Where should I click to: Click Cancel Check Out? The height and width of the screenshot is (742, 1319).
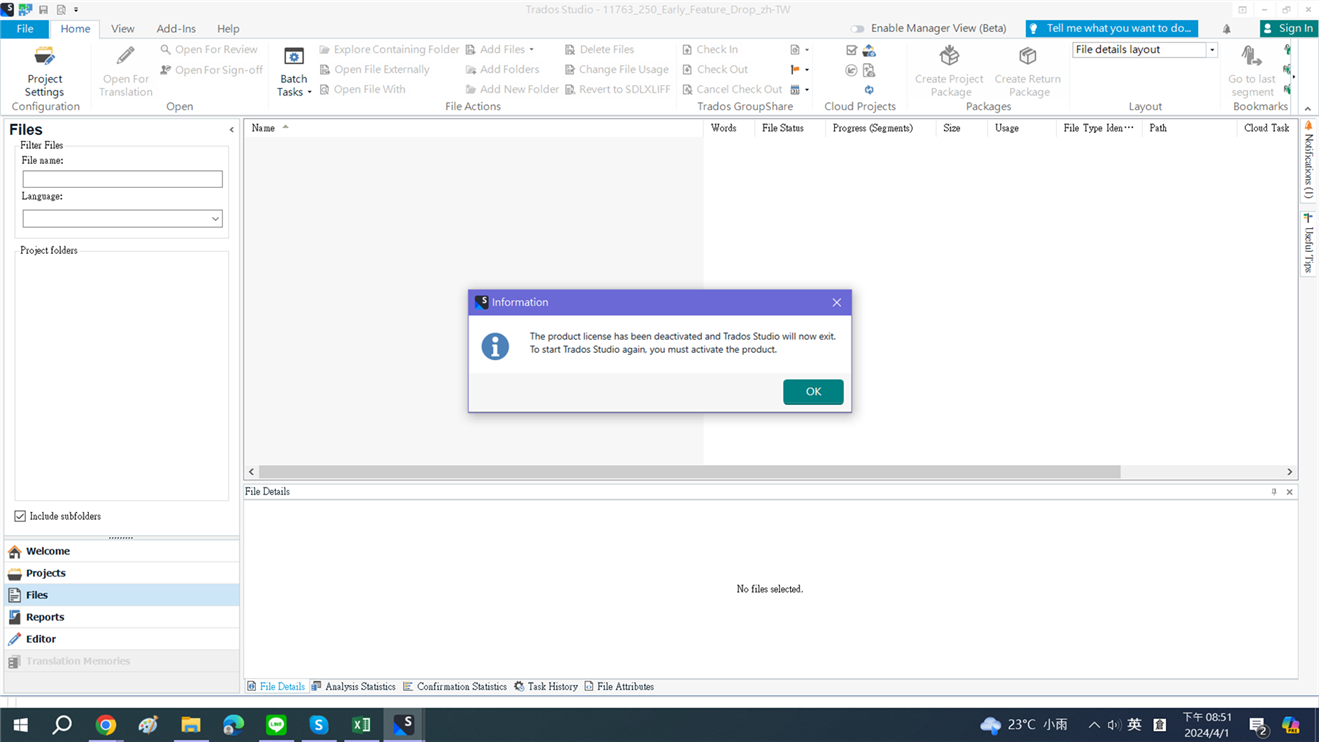732,89
